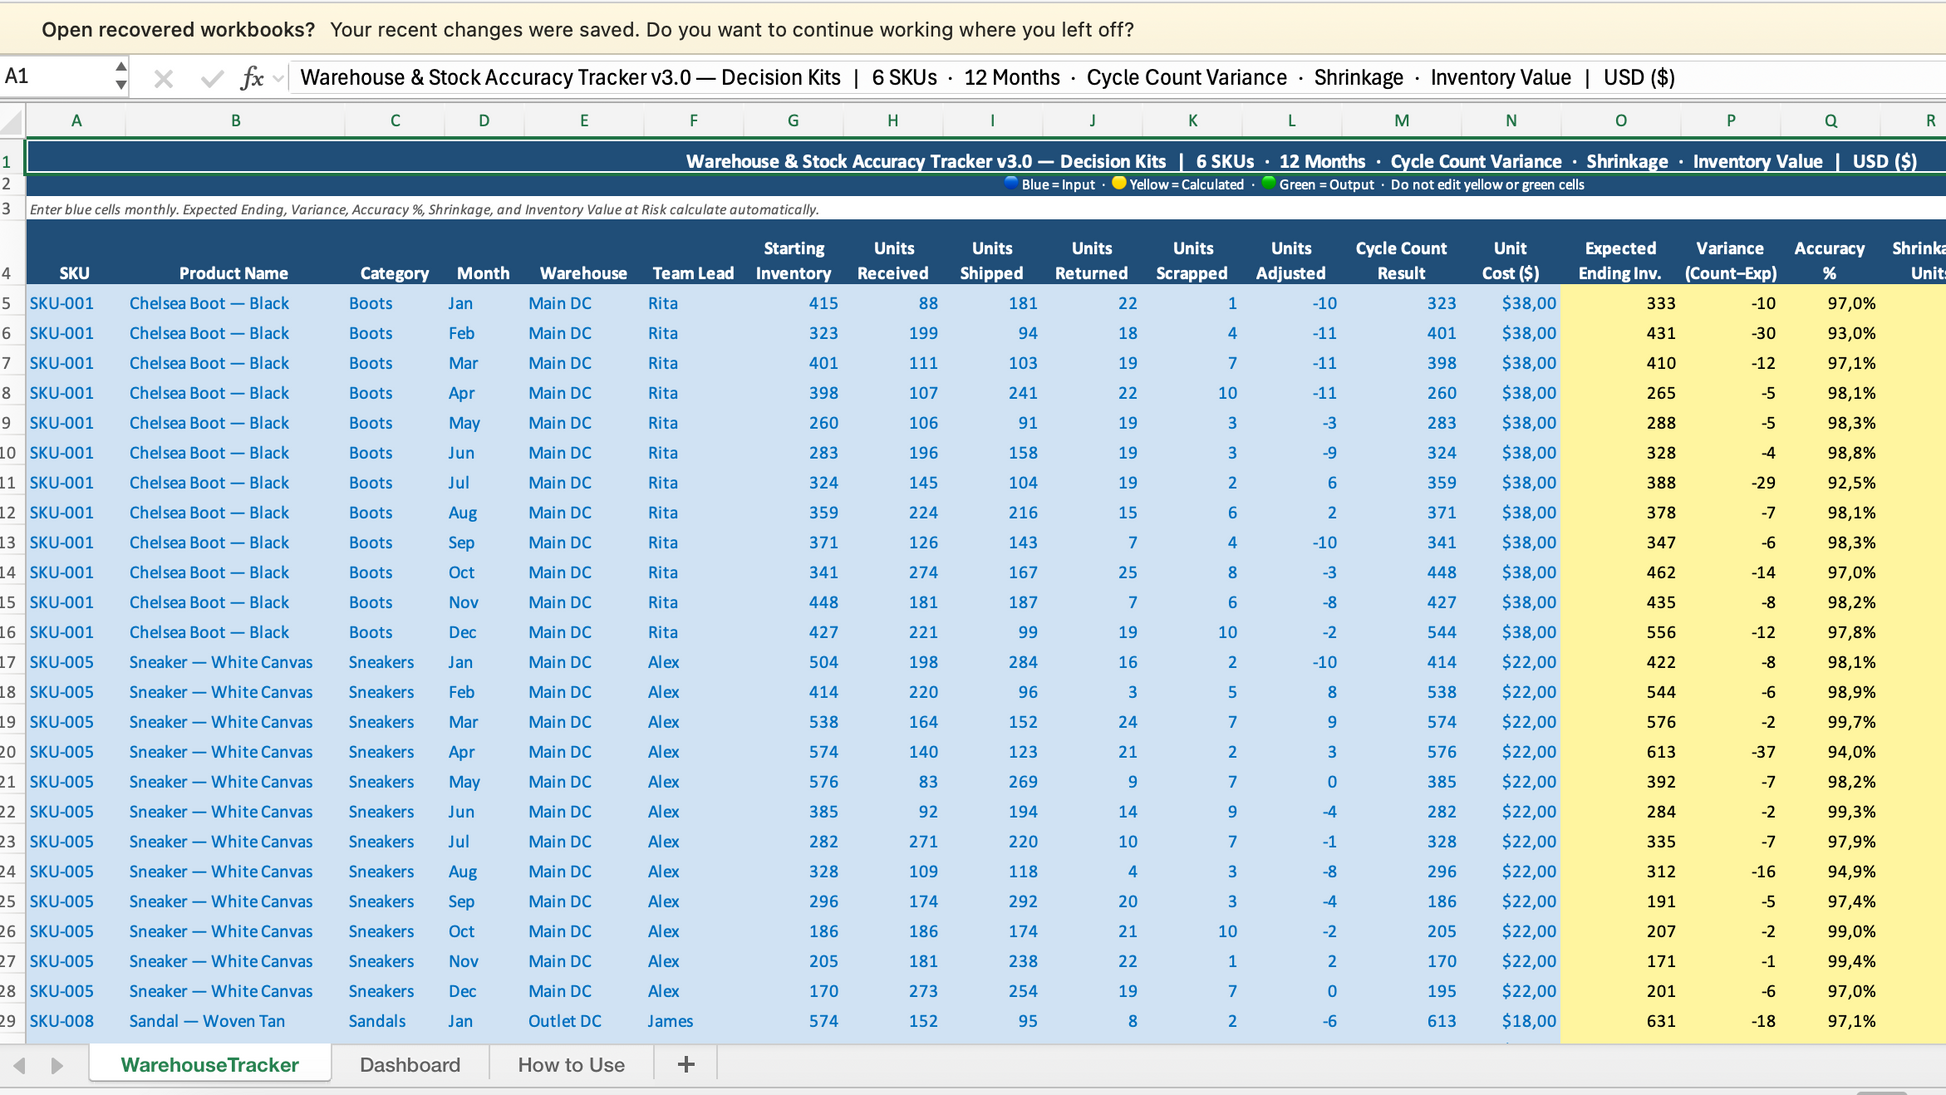Click the cancel entry X icon
Image resolution: width=1946 pixels, height=1095 pixels.
click(164, 78)
